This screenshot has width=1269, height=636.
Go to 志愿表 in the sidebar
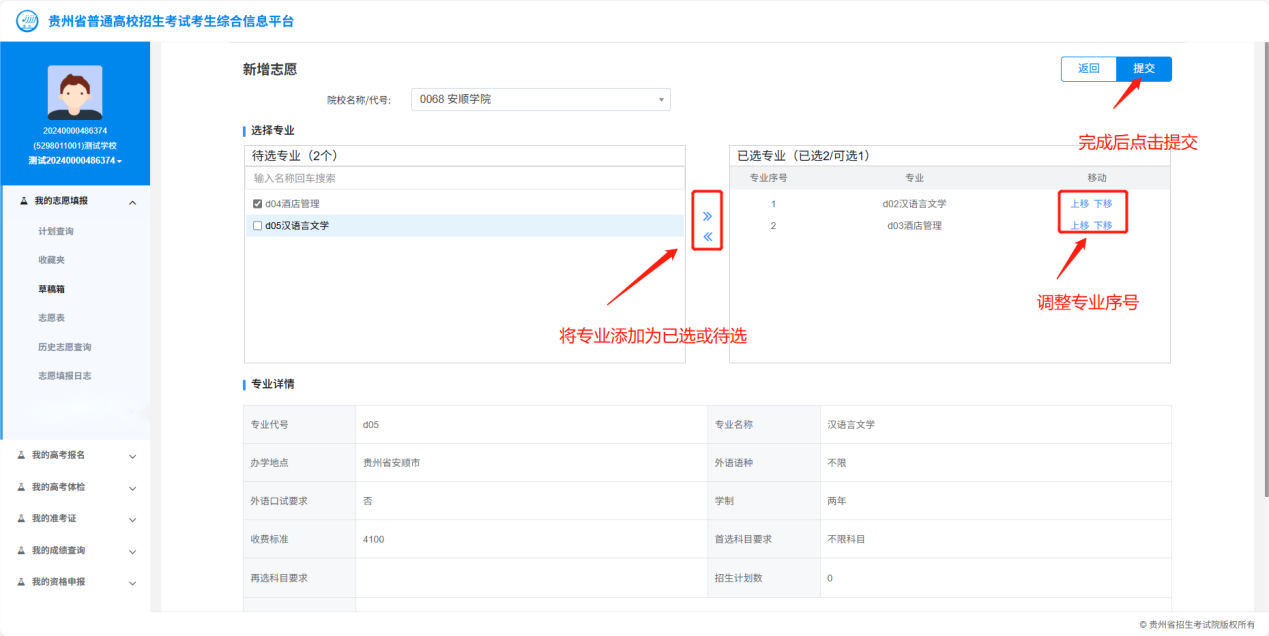[51, 318]
